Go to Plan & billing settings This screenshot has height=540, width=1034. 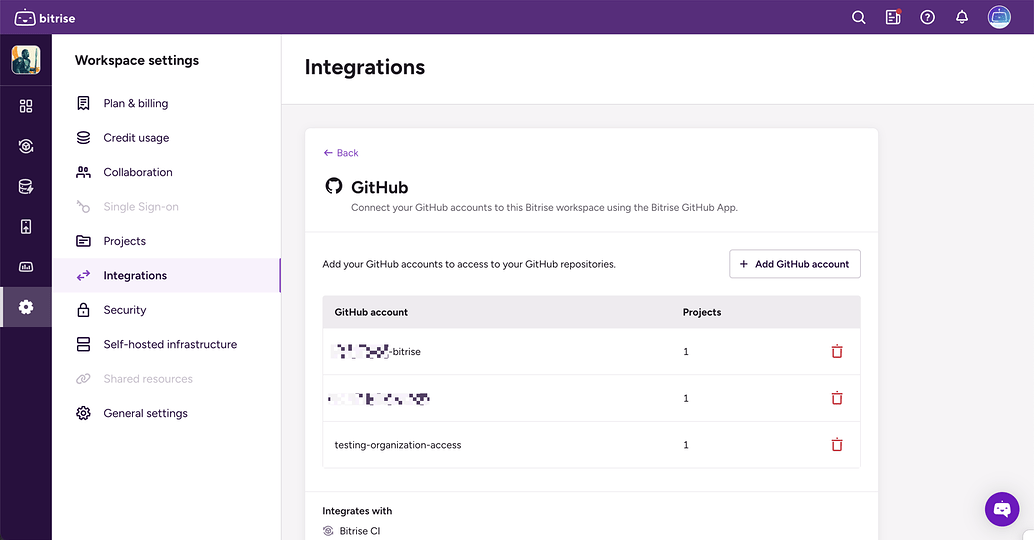(135, 103)
